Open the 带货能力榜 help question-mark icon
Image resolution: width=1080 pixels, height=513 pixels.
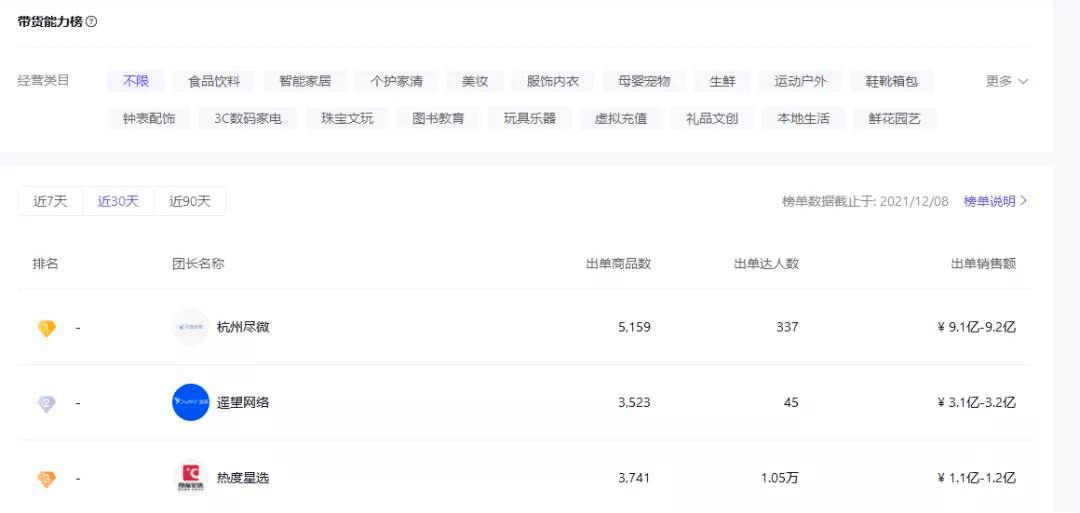point(92,21)
